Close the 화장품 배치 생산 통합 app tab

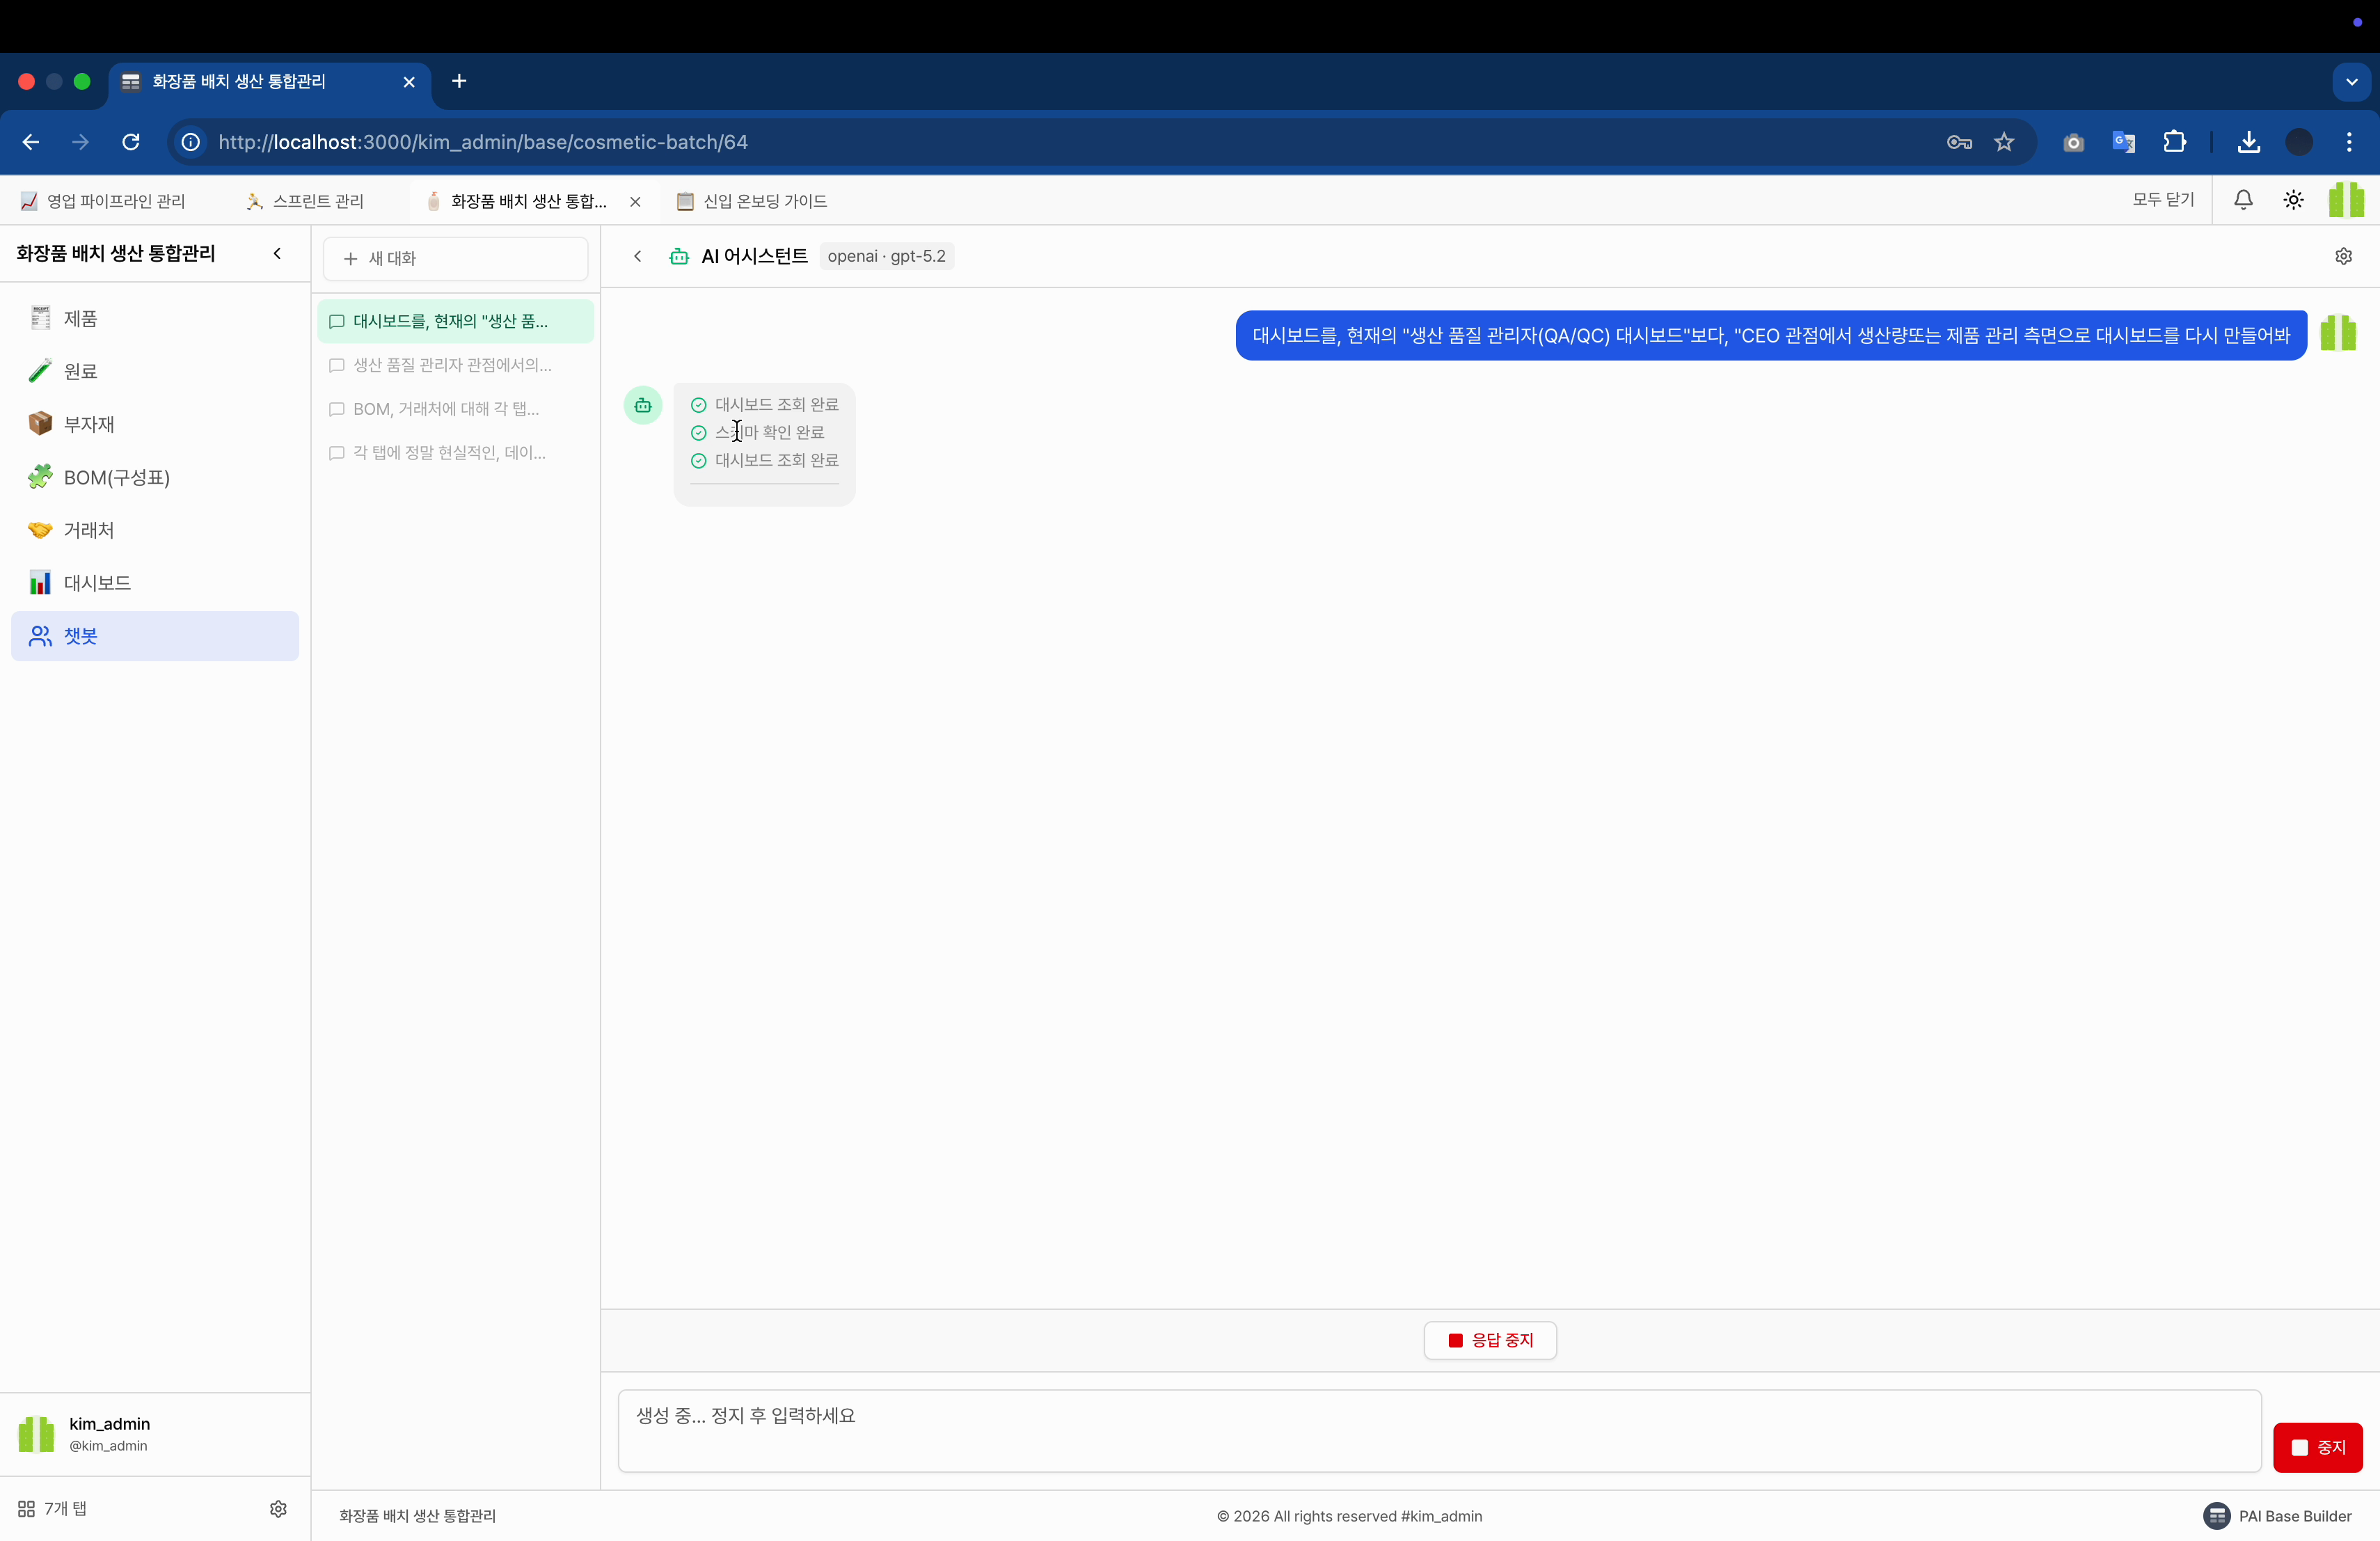(635, 202)
